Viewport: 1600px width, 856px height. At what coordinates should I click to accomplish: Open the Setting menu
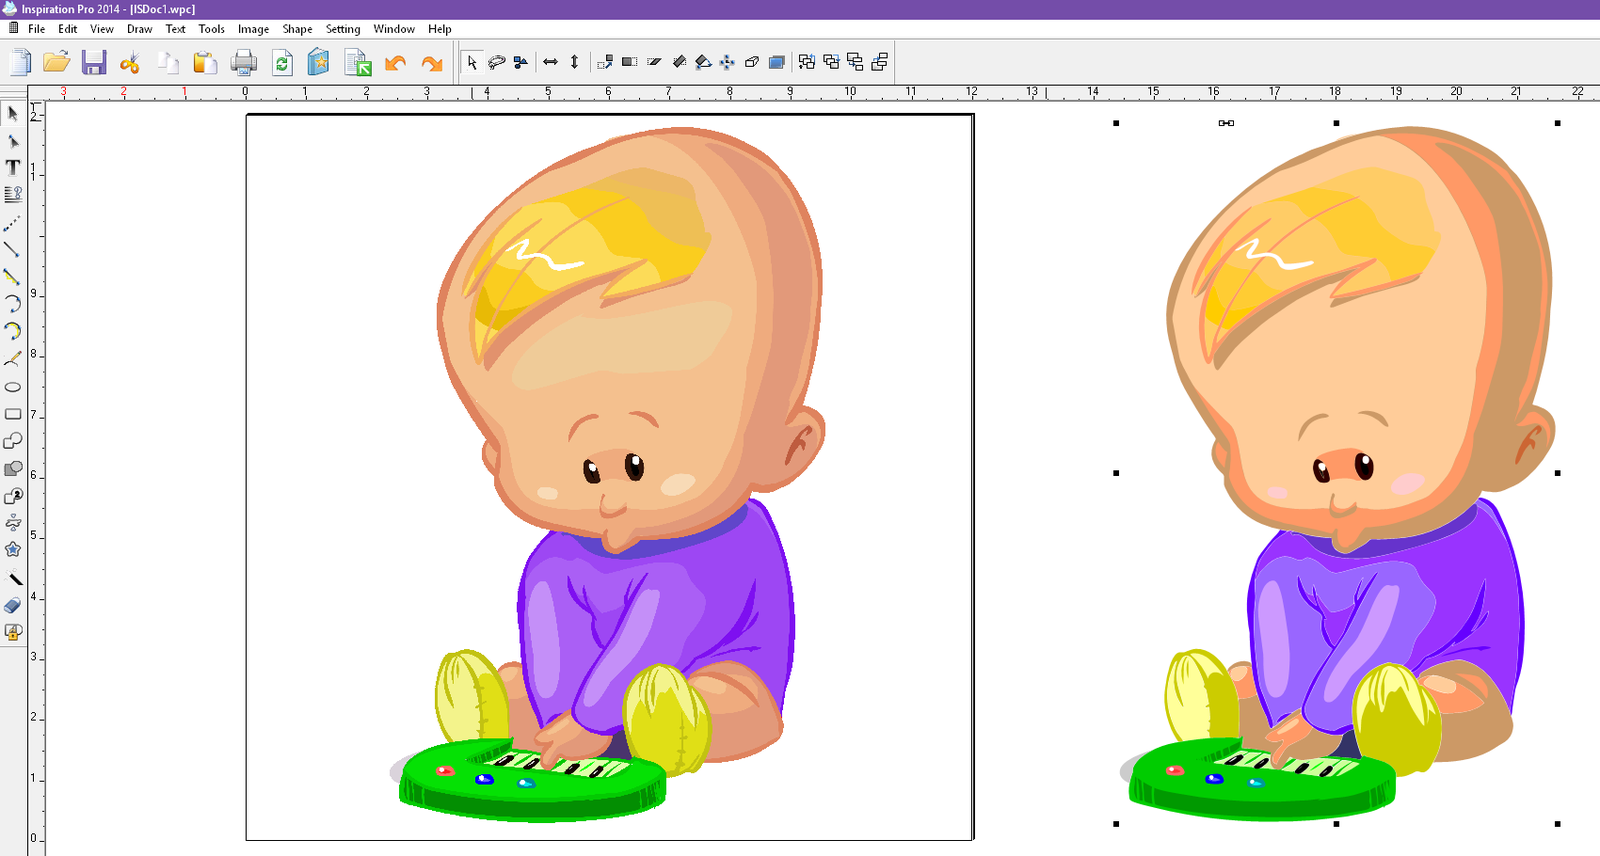(342, 29)
